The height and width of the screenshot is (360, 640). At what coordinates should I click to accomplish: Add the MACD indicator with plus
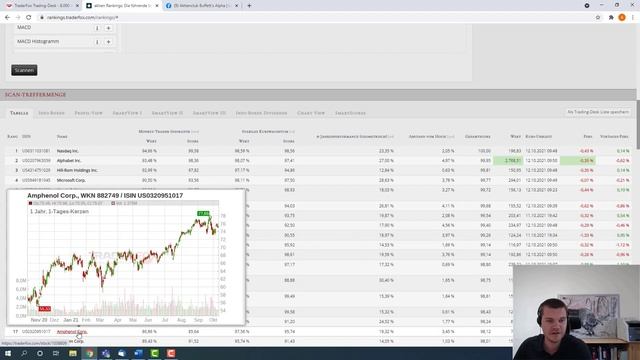[x=109, y=28]
